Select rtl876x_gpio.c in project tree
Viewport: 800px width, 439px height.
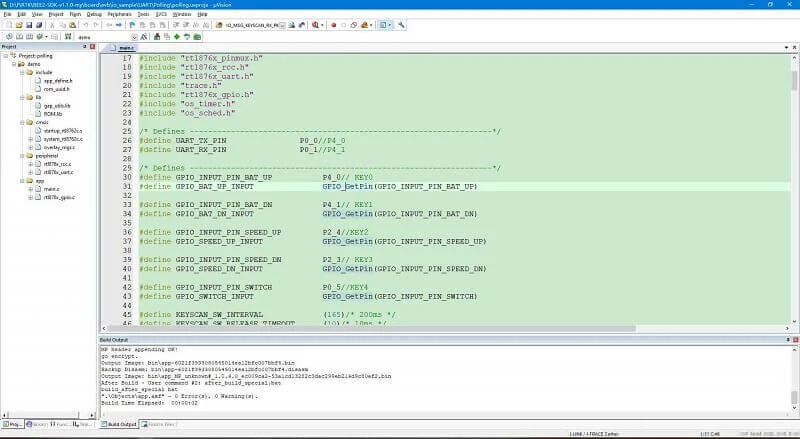point(59,197)
